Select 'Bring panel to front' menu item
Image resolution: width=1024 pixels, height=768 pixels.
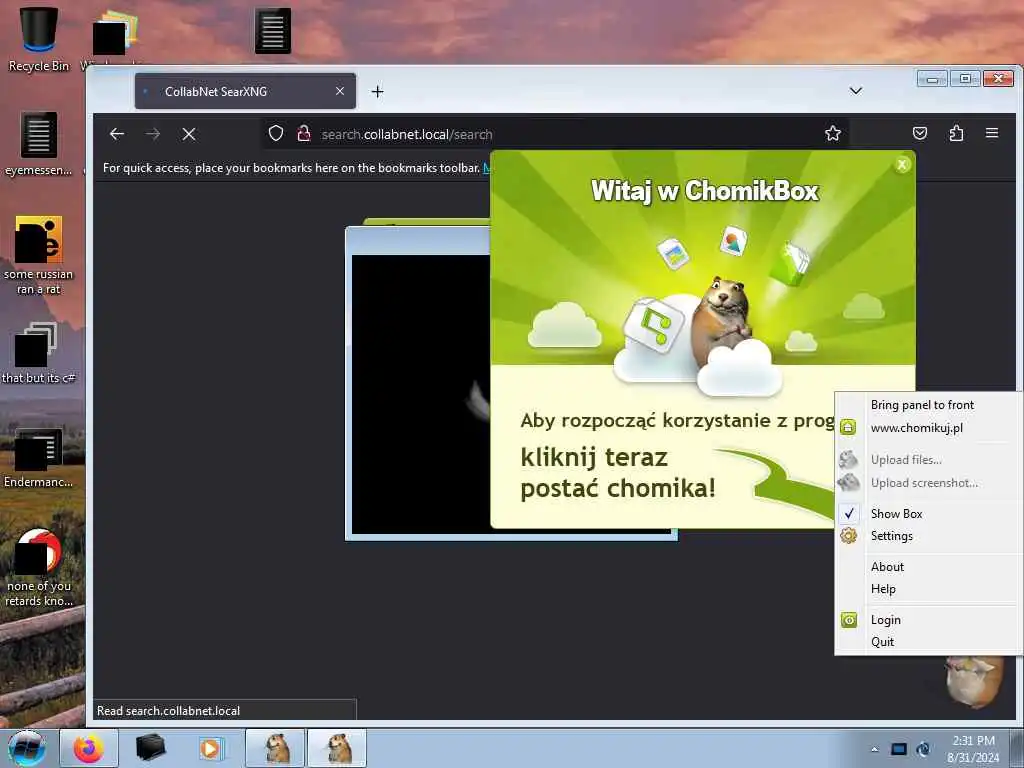tap(928, 405)
